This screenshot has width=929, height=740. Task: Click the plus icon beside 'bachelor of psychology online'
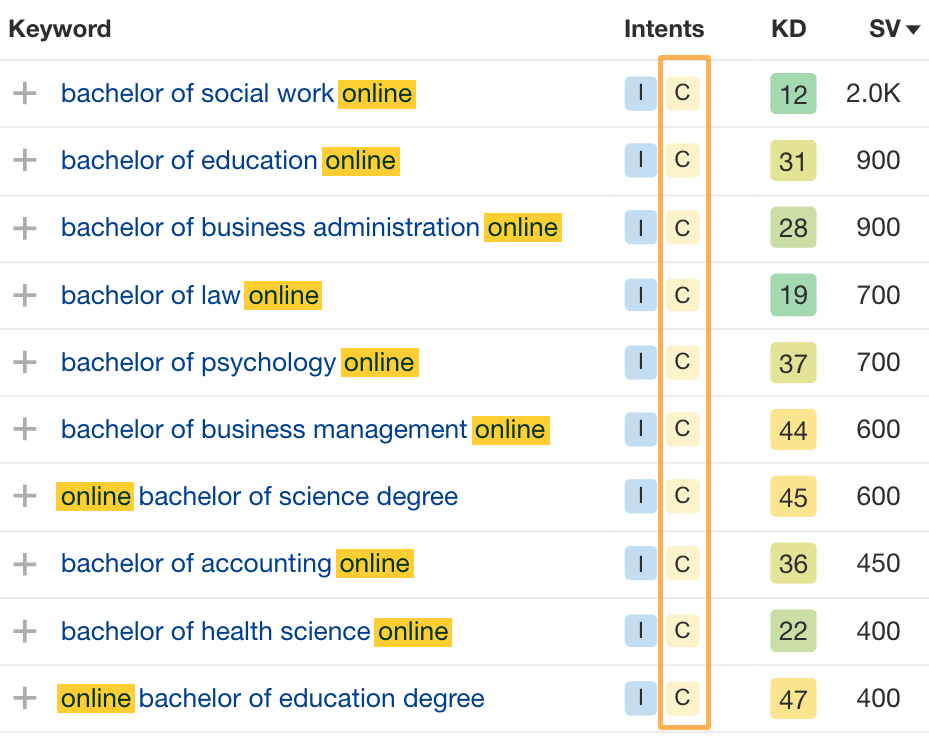coord(24,362)
